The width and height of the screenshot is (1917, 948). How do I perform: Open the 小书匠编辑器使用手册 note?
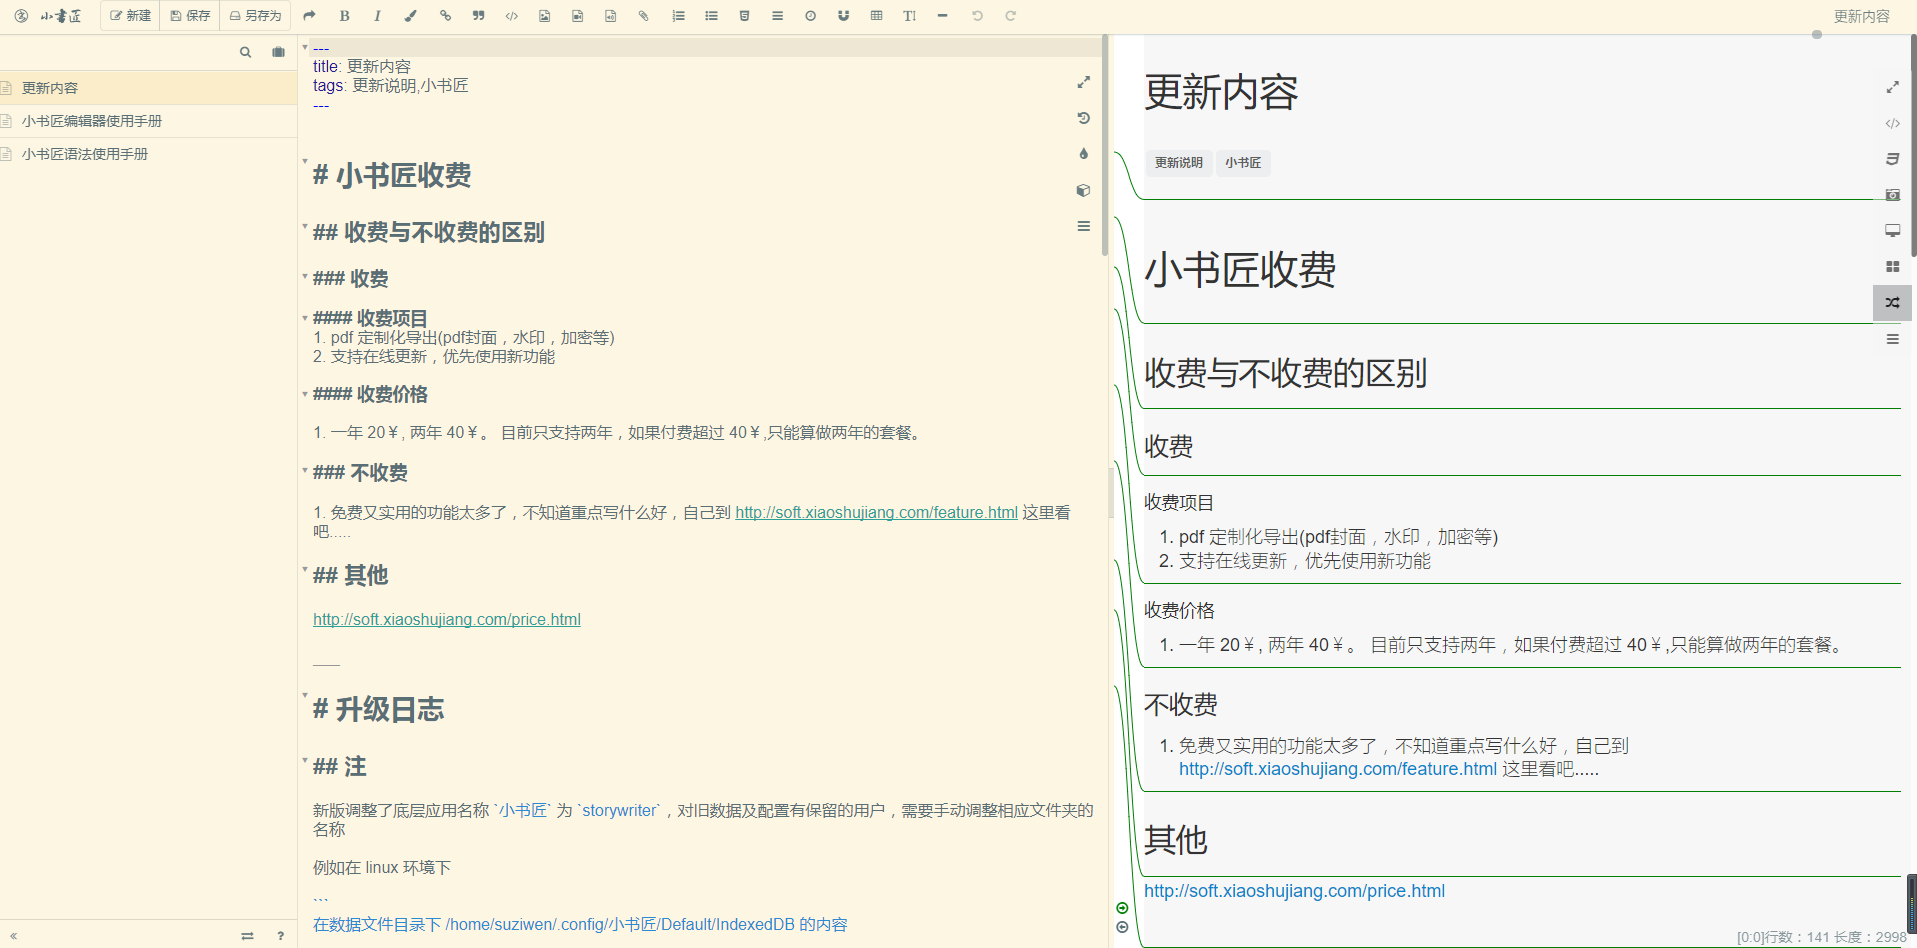(x=148, y=121)
